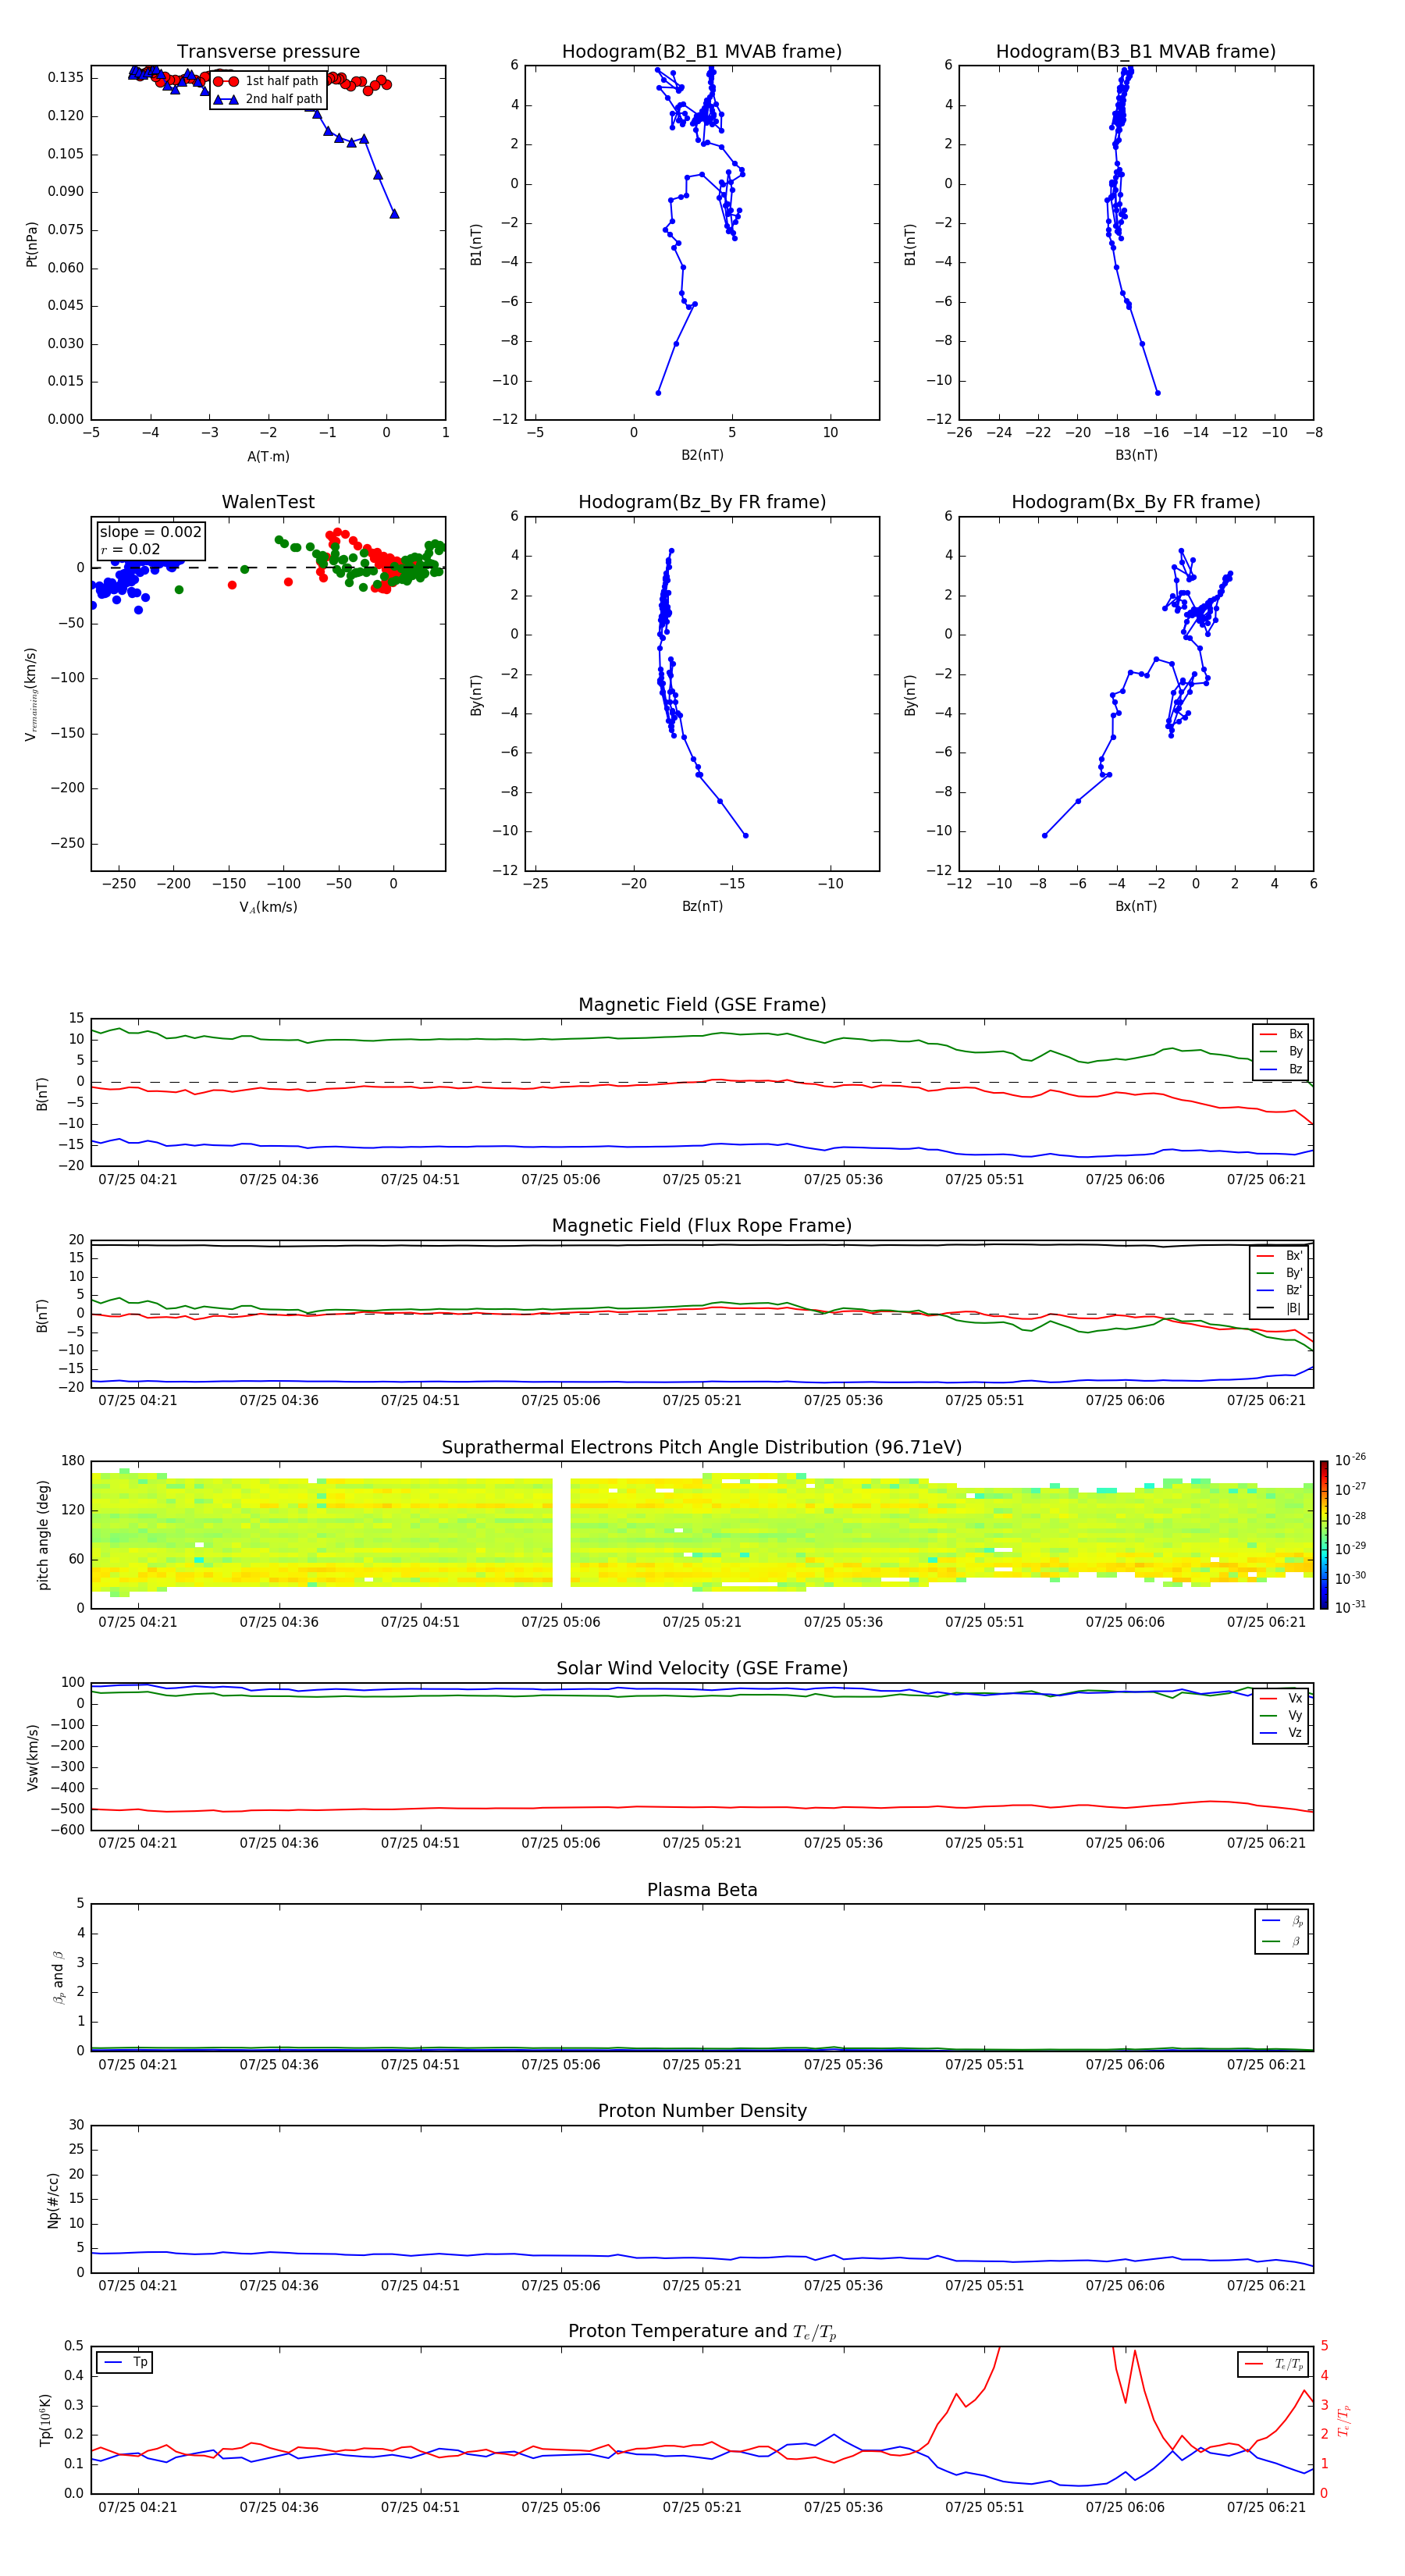
Task: Click "07/25 04:21" tick under the Plasma Beta panel
Action: click(138, 2065)
